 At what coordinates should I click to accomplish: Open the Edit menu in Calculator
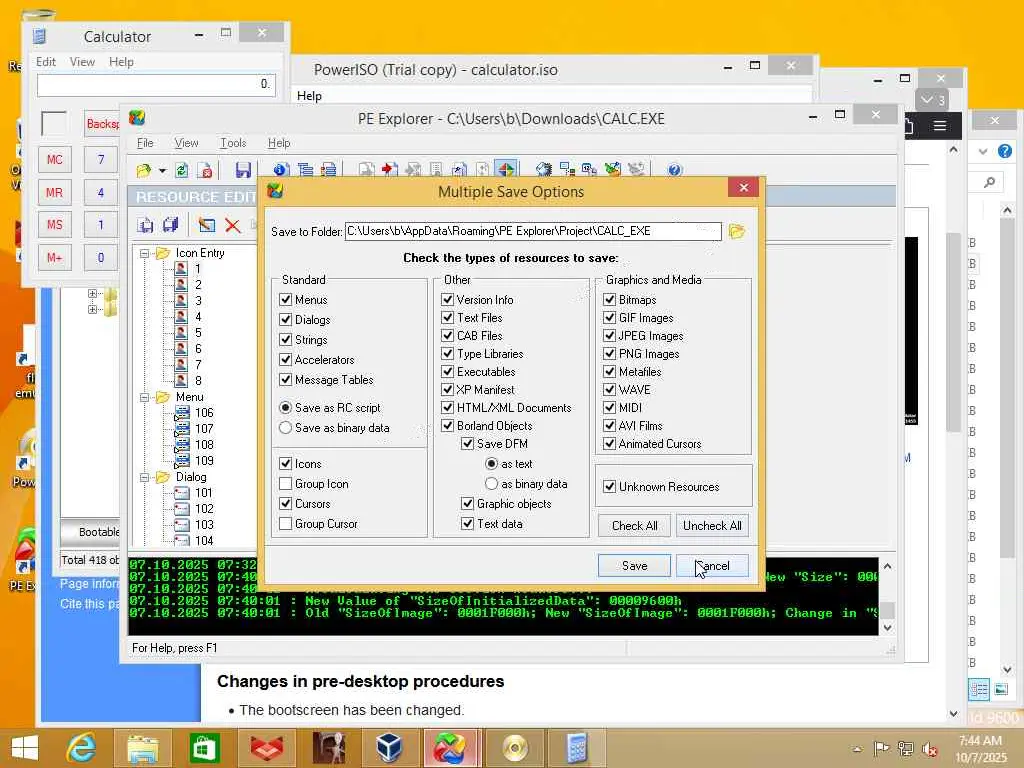tap(46, 62)
